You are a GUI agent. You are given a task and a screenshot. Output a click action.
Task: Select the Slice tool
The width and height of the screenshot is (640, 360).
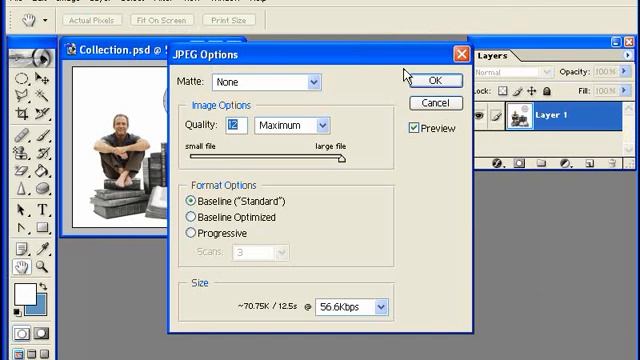tap(42, 113)
